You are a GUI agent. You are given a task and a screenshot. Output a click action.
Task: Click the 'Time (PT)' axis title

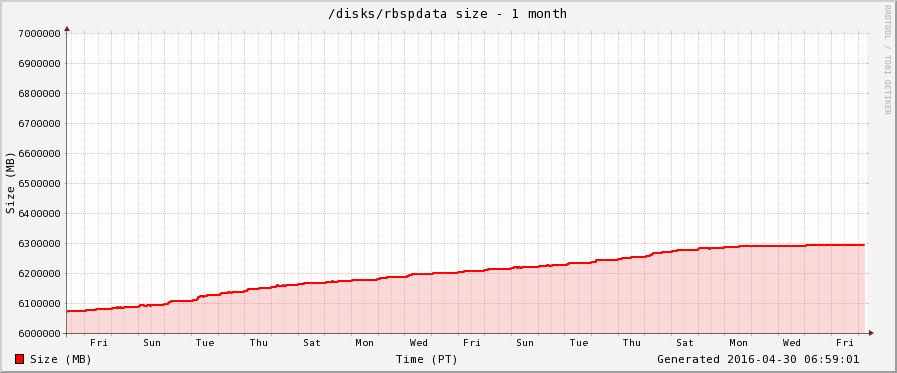pyautogui.click(x=426, y=359)
